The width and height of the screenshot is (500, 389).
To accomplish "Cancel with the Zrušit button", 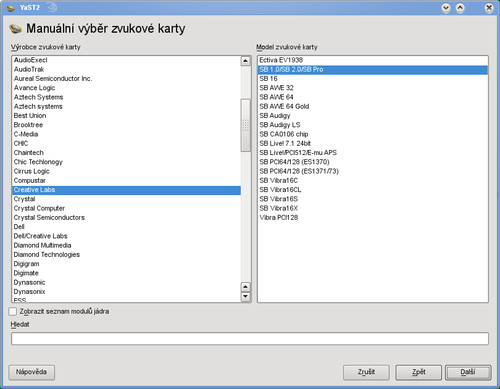I will coord(366,372).
